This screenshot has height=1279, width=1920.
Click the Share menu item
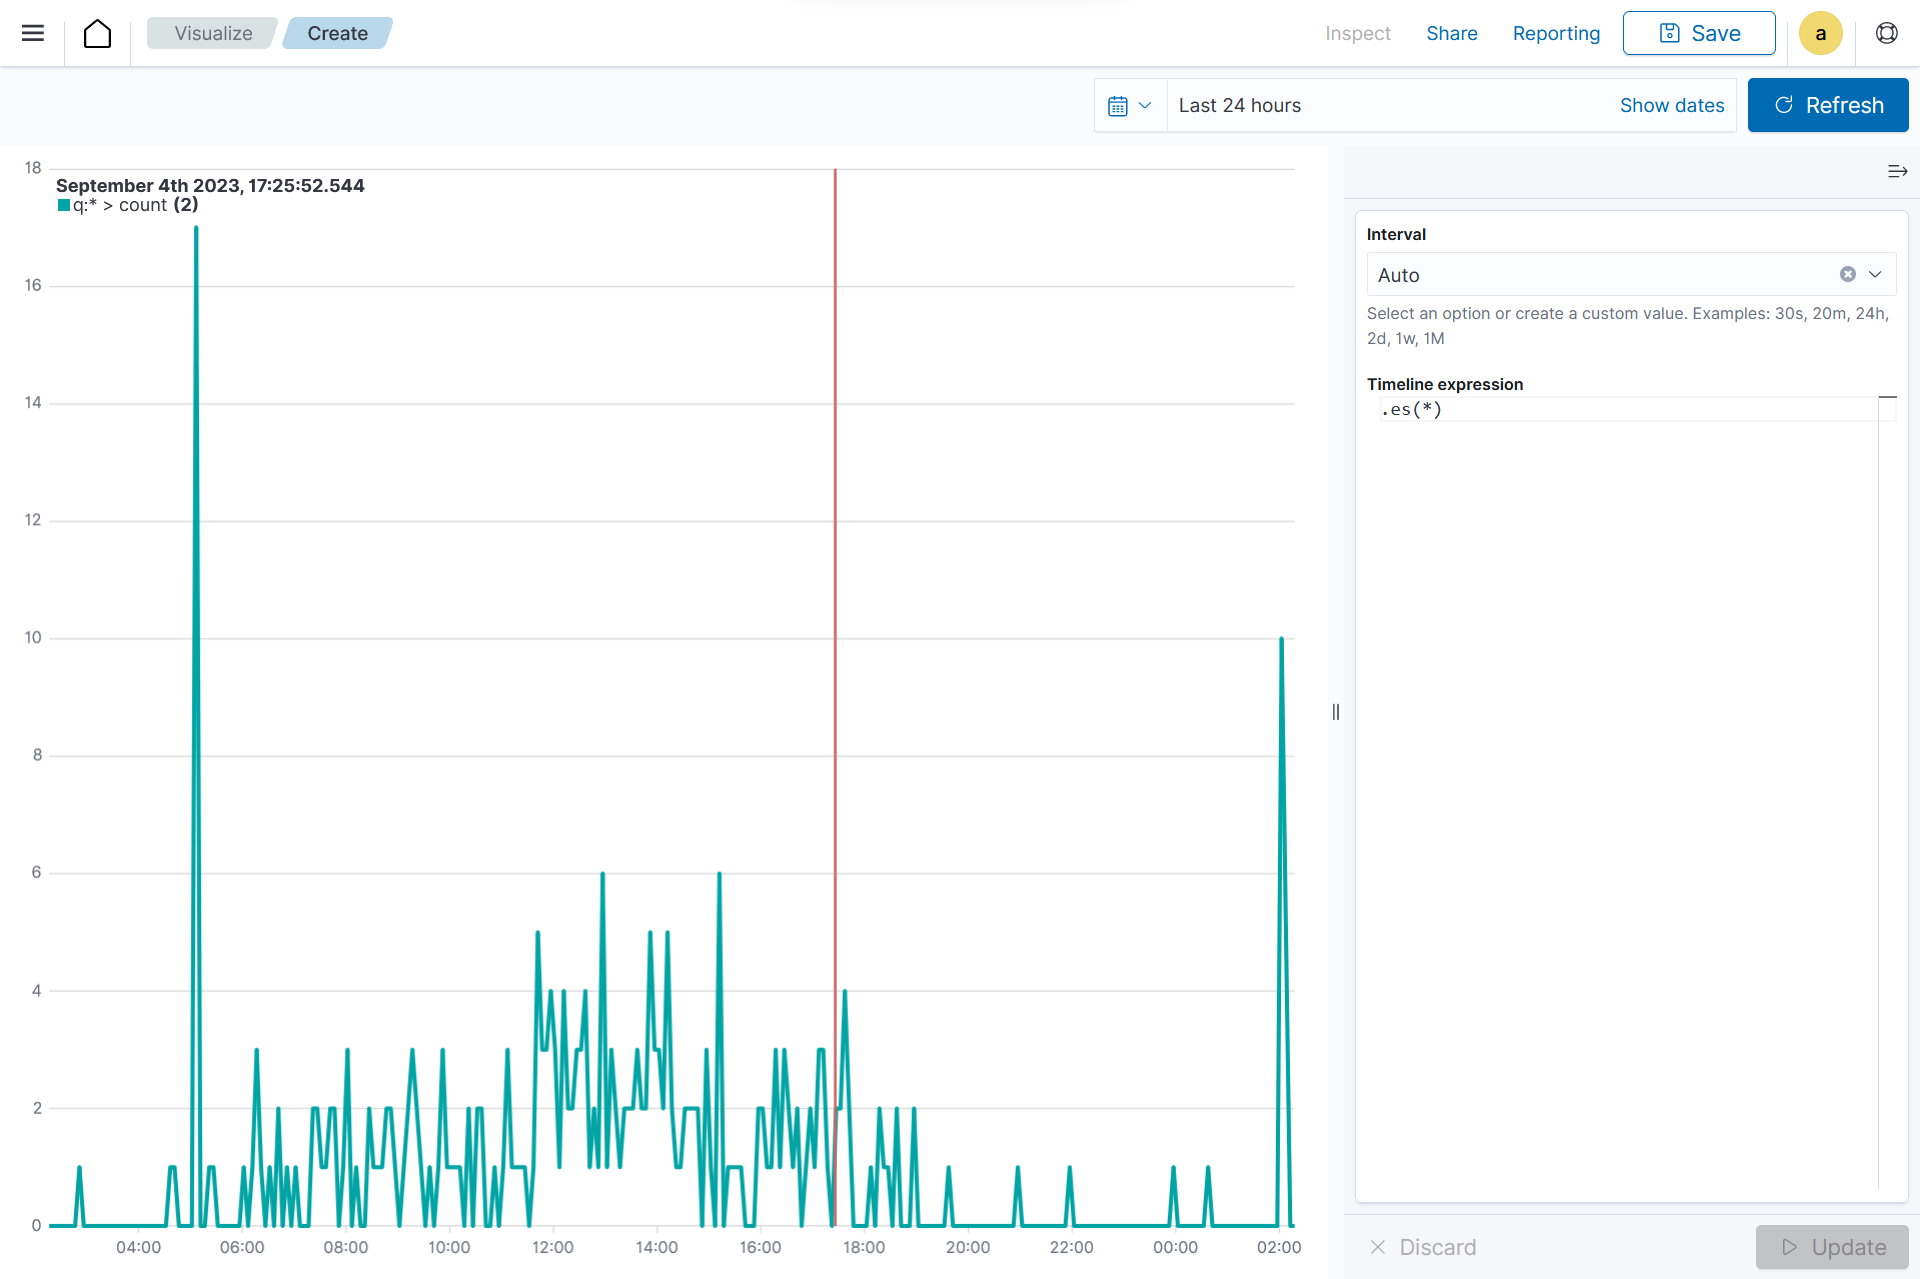click(1452, 31)
